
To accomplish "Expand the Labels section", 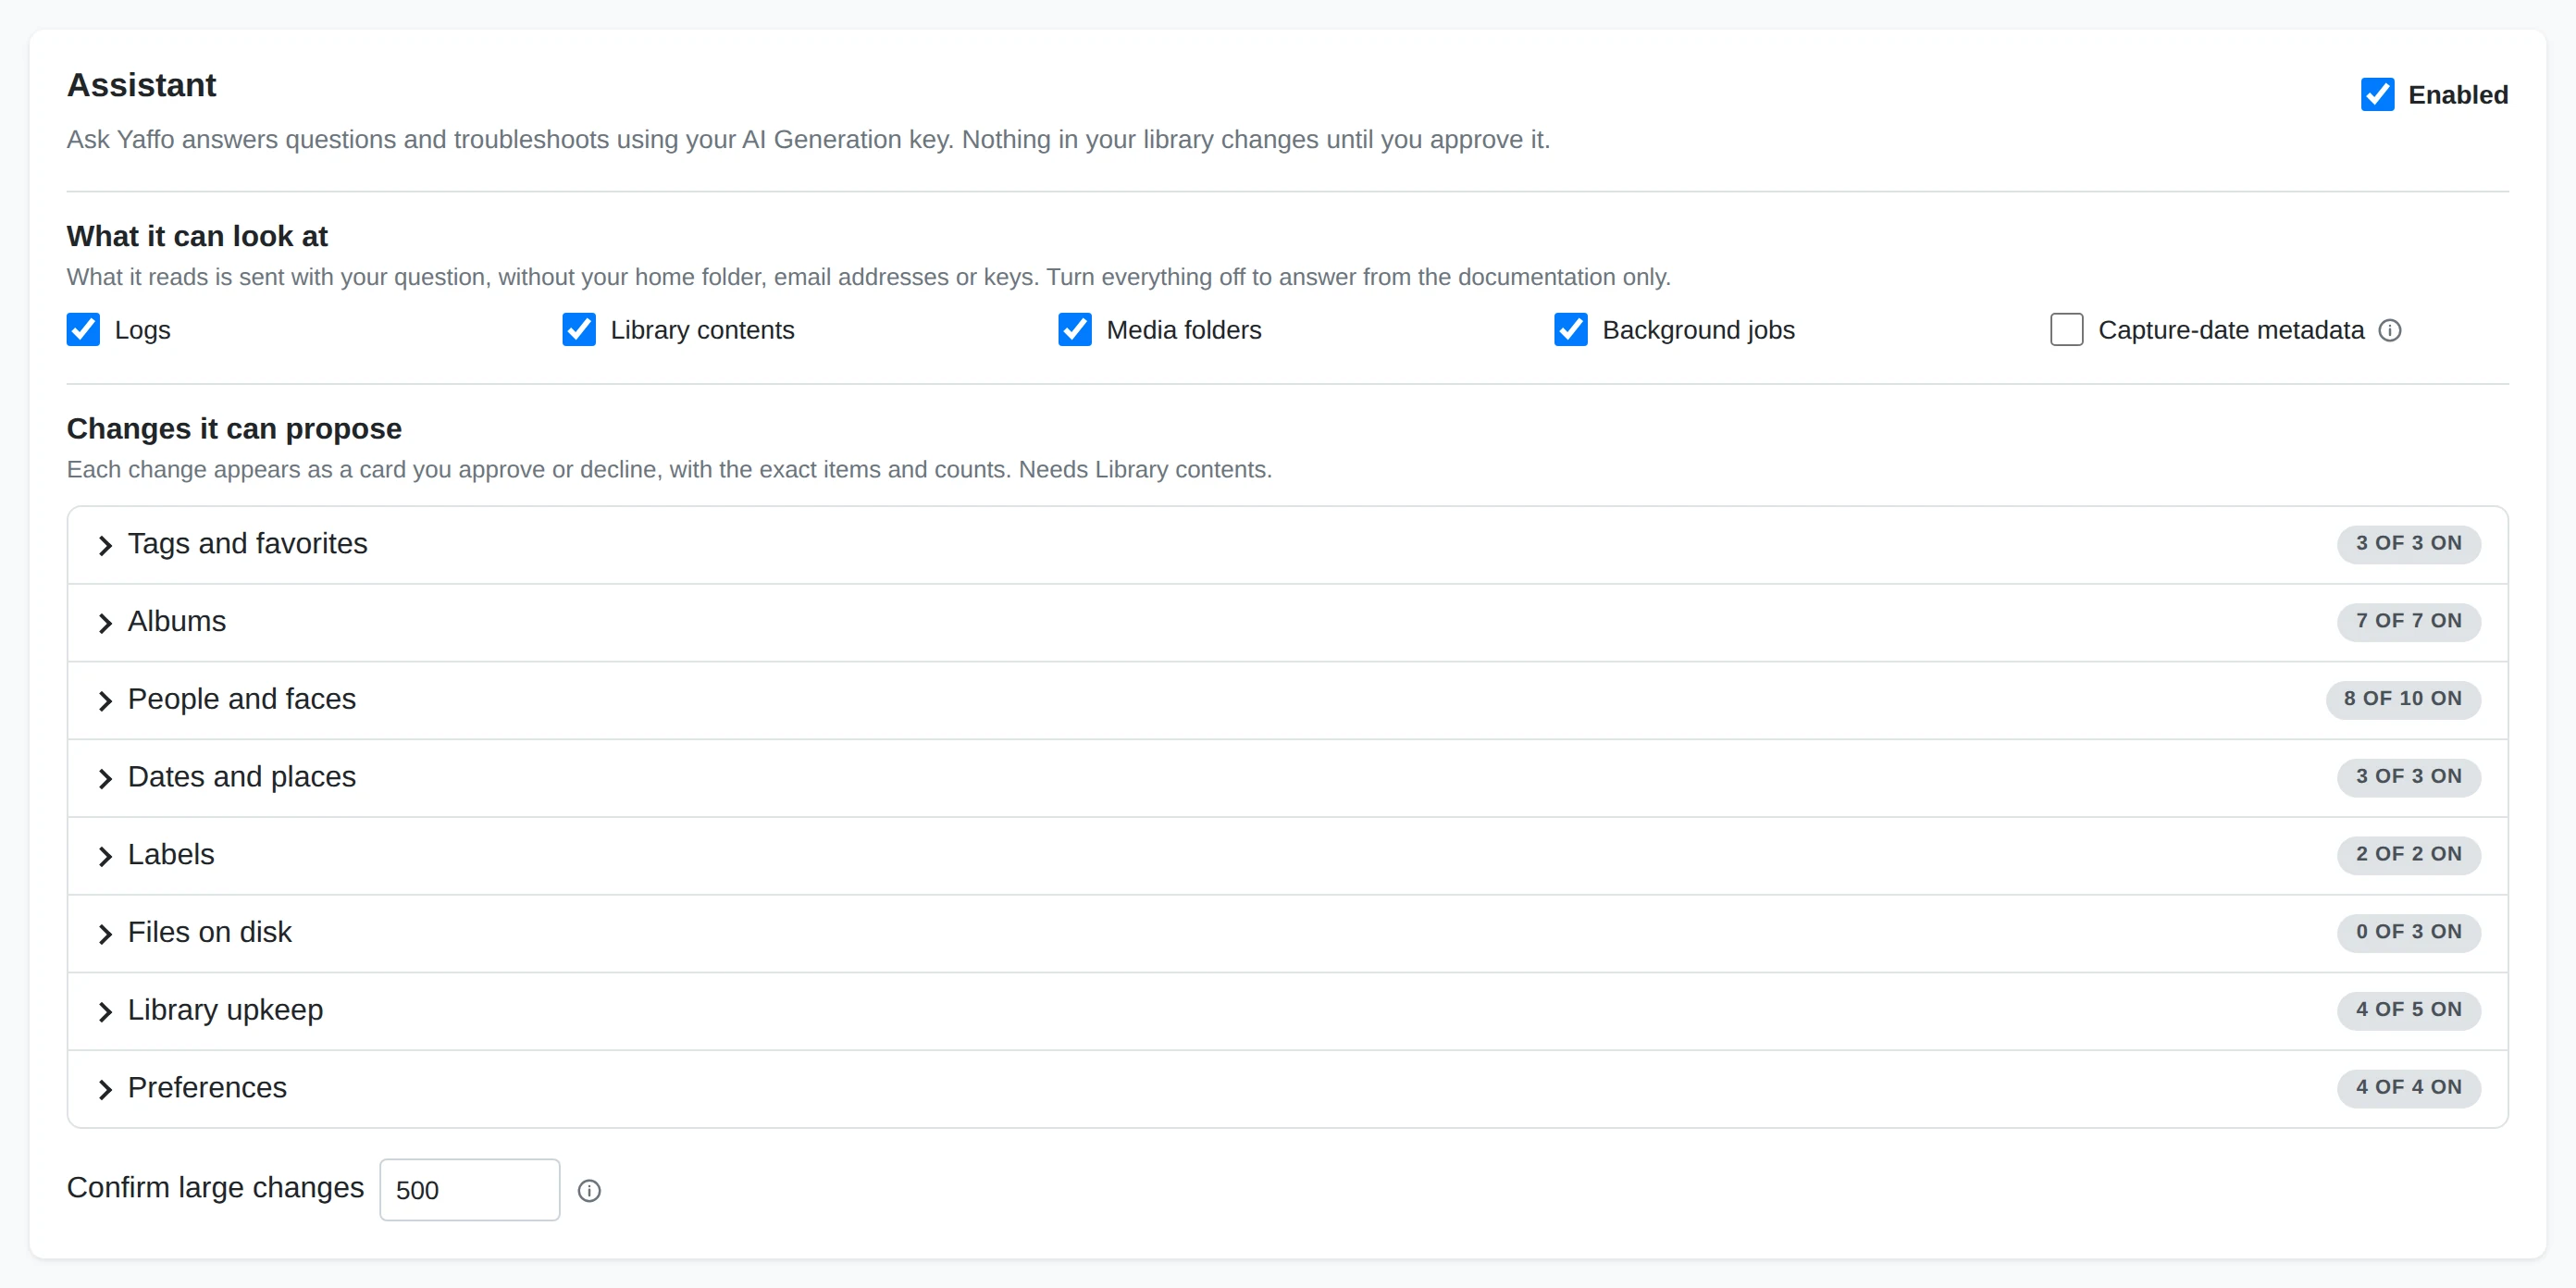I will tap(1287, 855).
